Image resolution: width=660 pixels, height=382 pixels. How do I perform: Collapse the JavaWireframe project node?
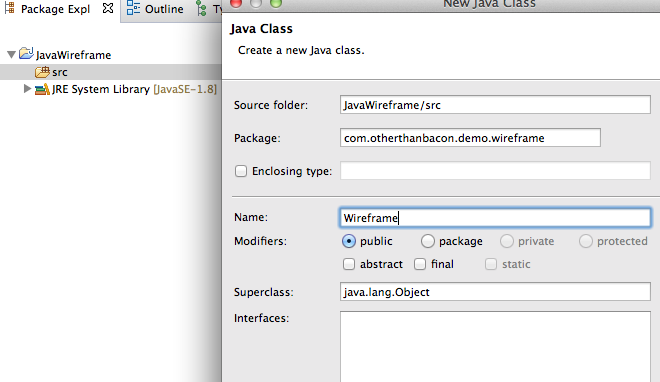coord(11,54)
